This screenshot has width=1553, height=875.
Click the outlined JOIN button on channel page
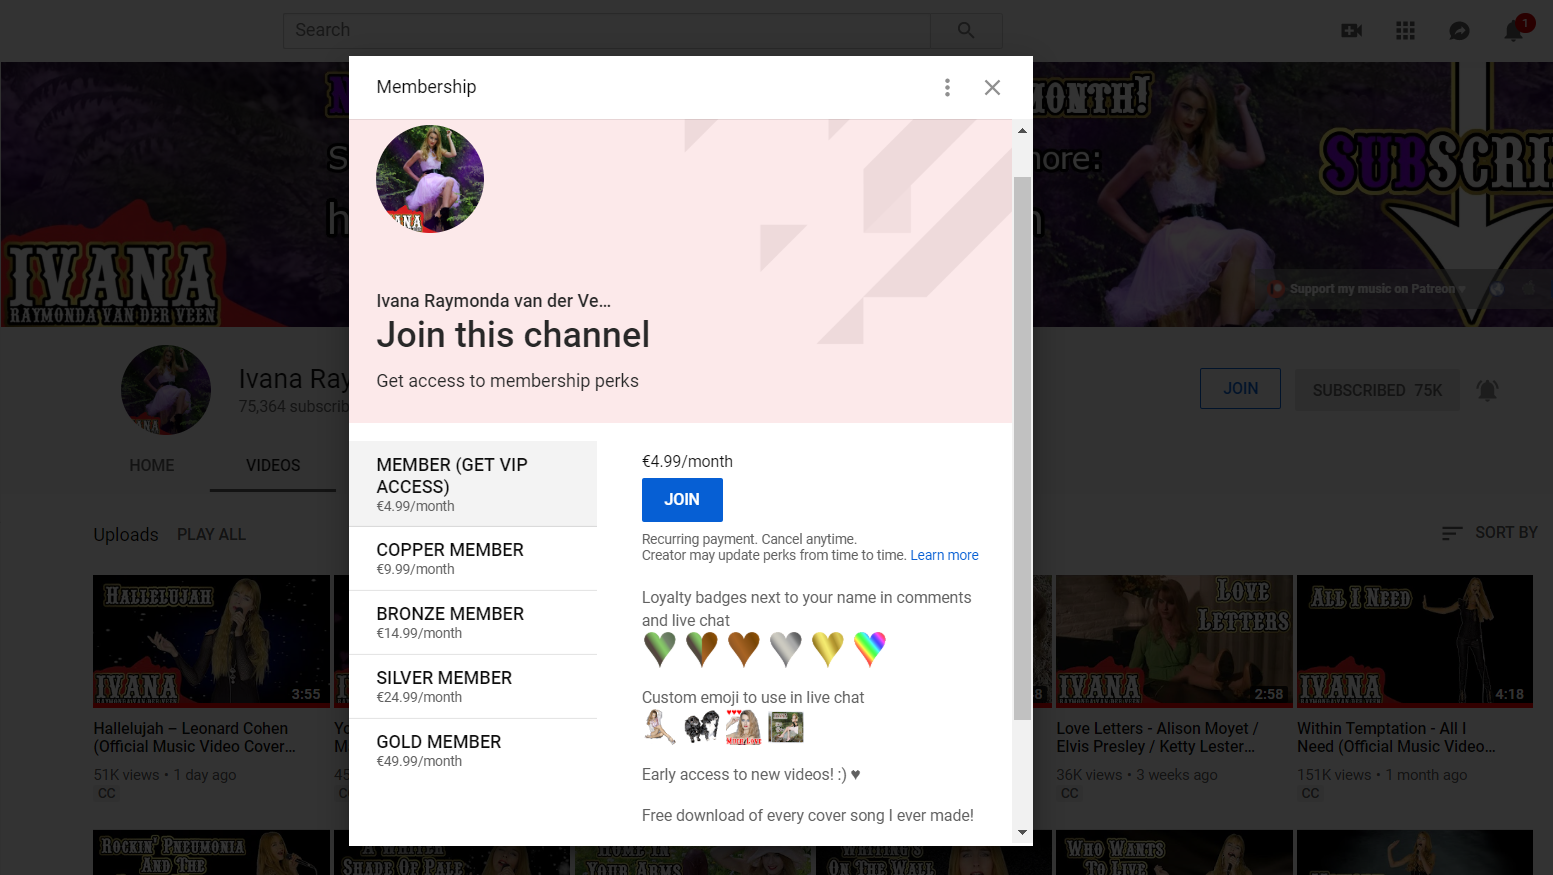(x=1240, y=389)
